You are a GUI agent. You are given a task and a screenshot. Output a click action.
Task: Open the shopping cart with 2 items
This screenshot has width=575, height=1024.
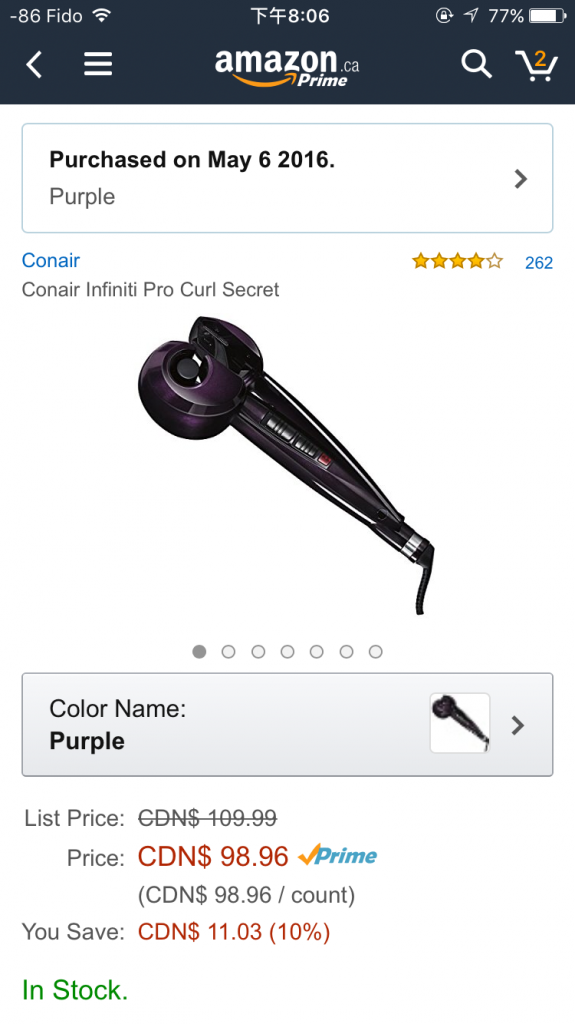536,65
